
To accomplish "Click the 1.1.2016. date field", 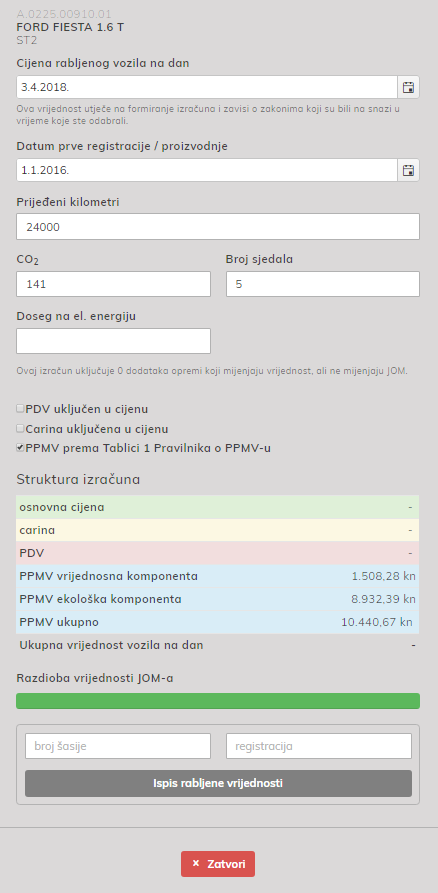I will click(207, 170).
